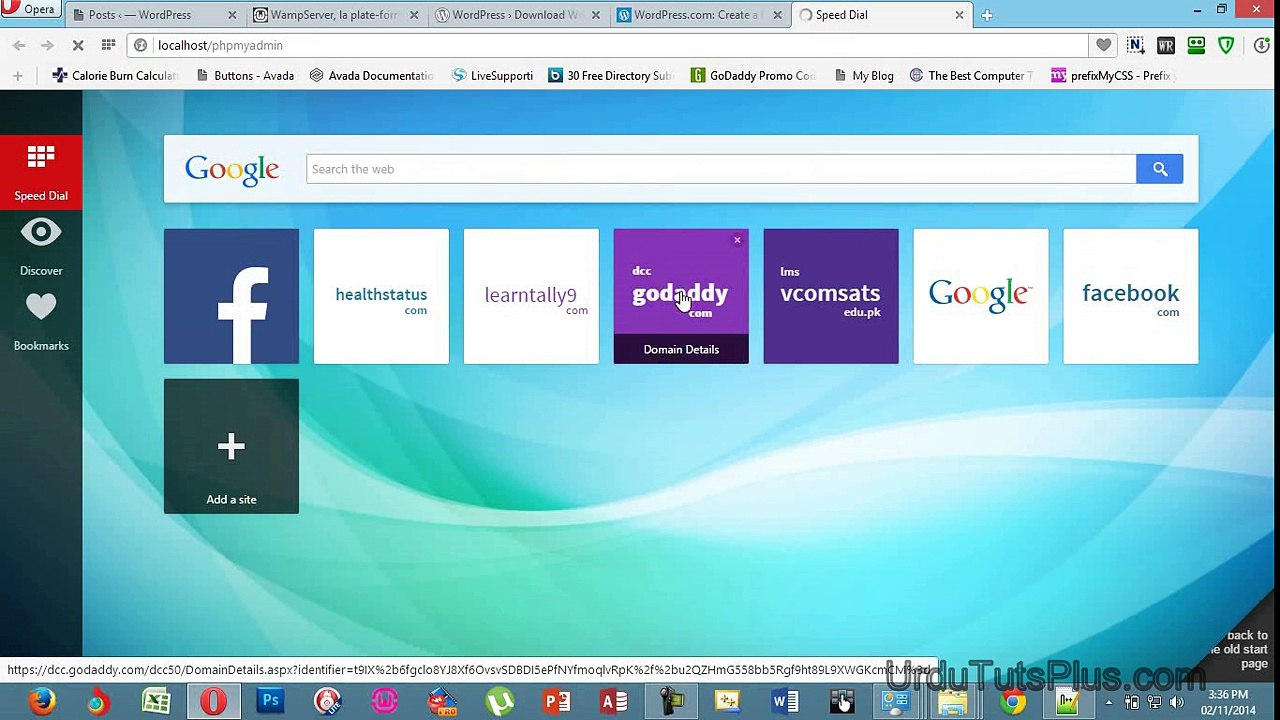Close the Speed Dial tab

[959, 15]
